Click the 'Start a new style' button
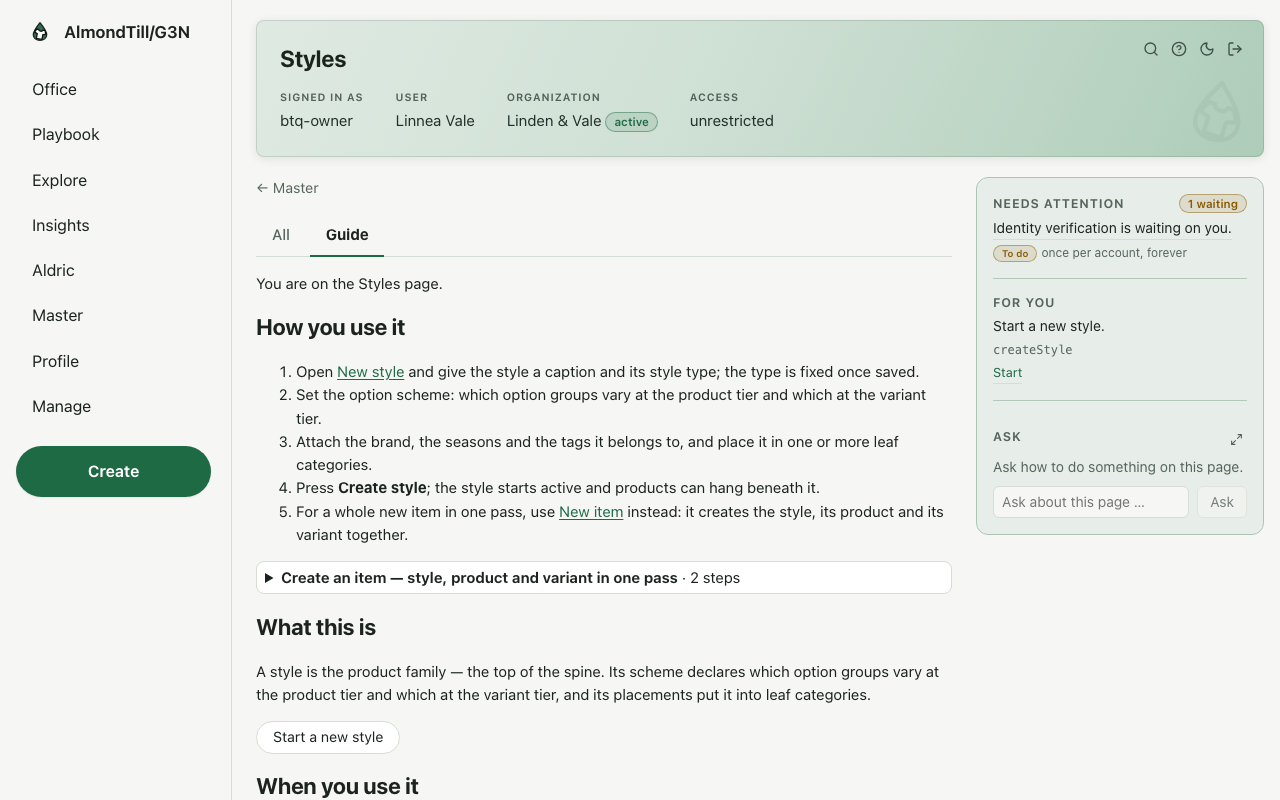The image size is (1280, 800). [328, 737]
